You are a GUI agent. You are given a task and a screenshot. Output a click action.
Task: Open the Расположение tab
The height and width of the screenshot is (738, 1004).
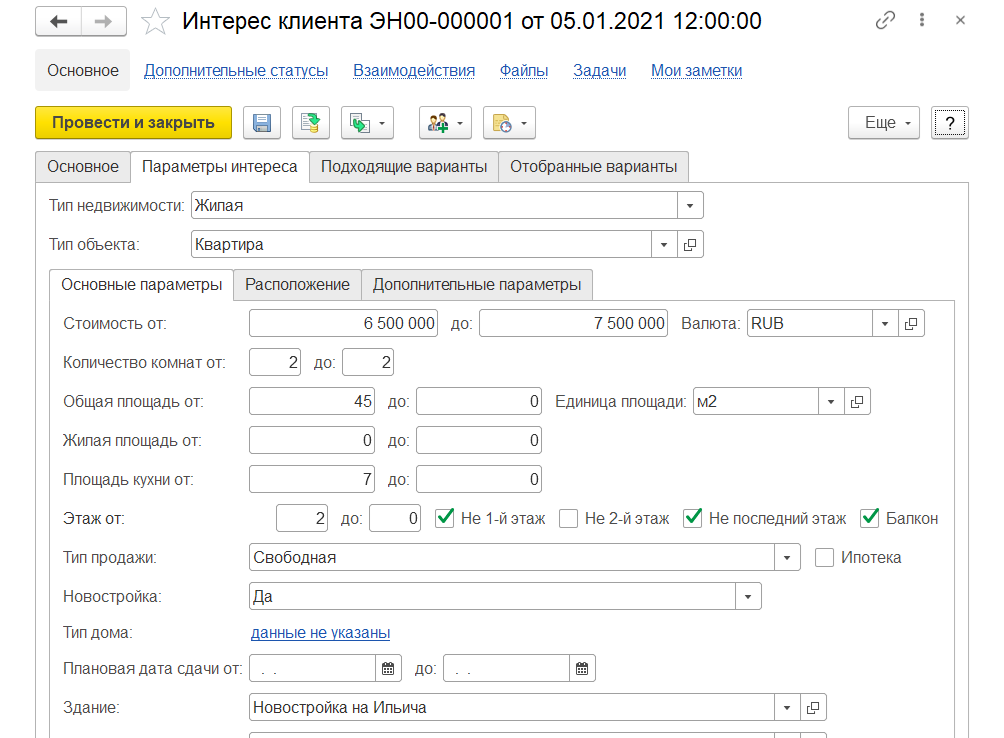[x=297, y=285]
